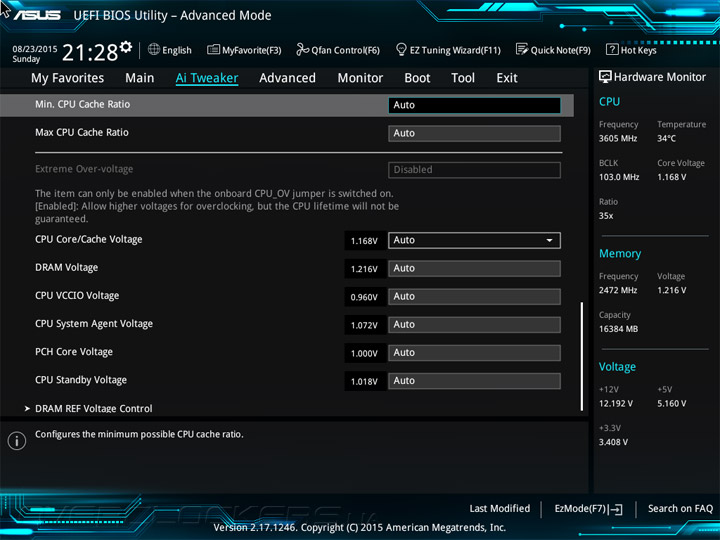The height and width of the screenshot is (540, 720).
Task: Click the EzMode exit arrow icon
Action: click(x=615, y=509)
